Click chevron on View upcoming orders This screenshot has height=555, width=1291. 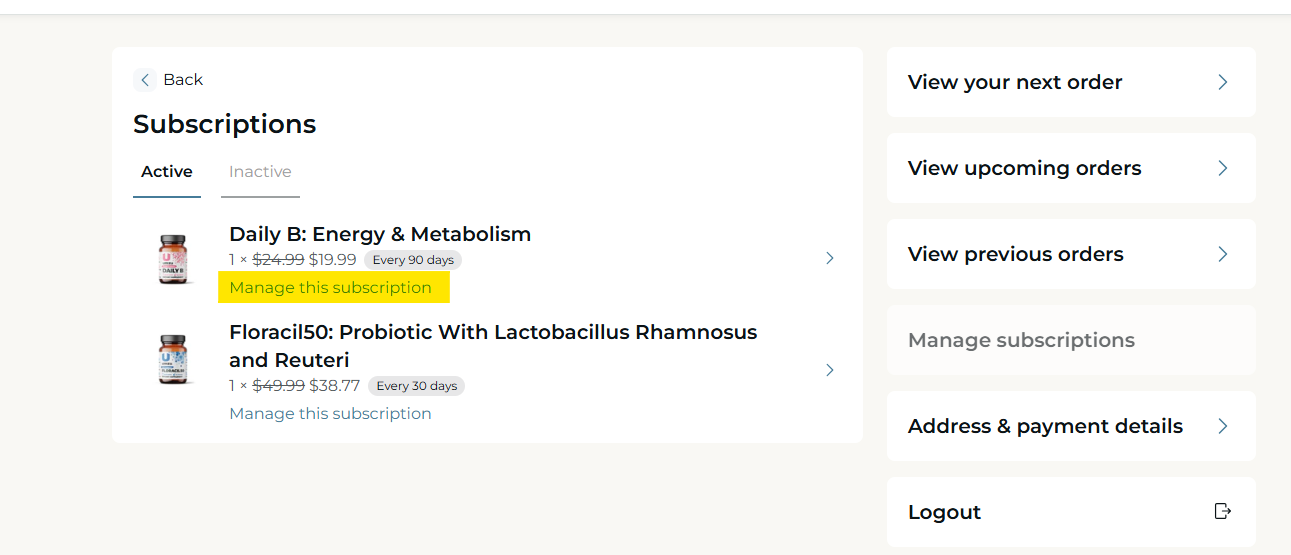coord(1222,168)
